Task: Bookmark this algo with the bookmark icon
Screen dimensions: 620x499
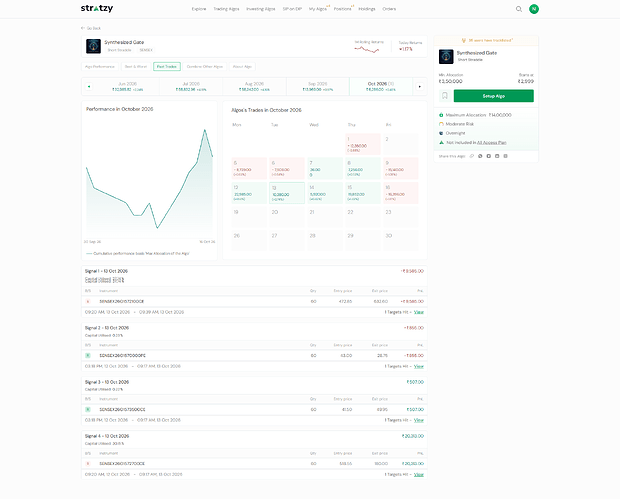Action: 445,96
